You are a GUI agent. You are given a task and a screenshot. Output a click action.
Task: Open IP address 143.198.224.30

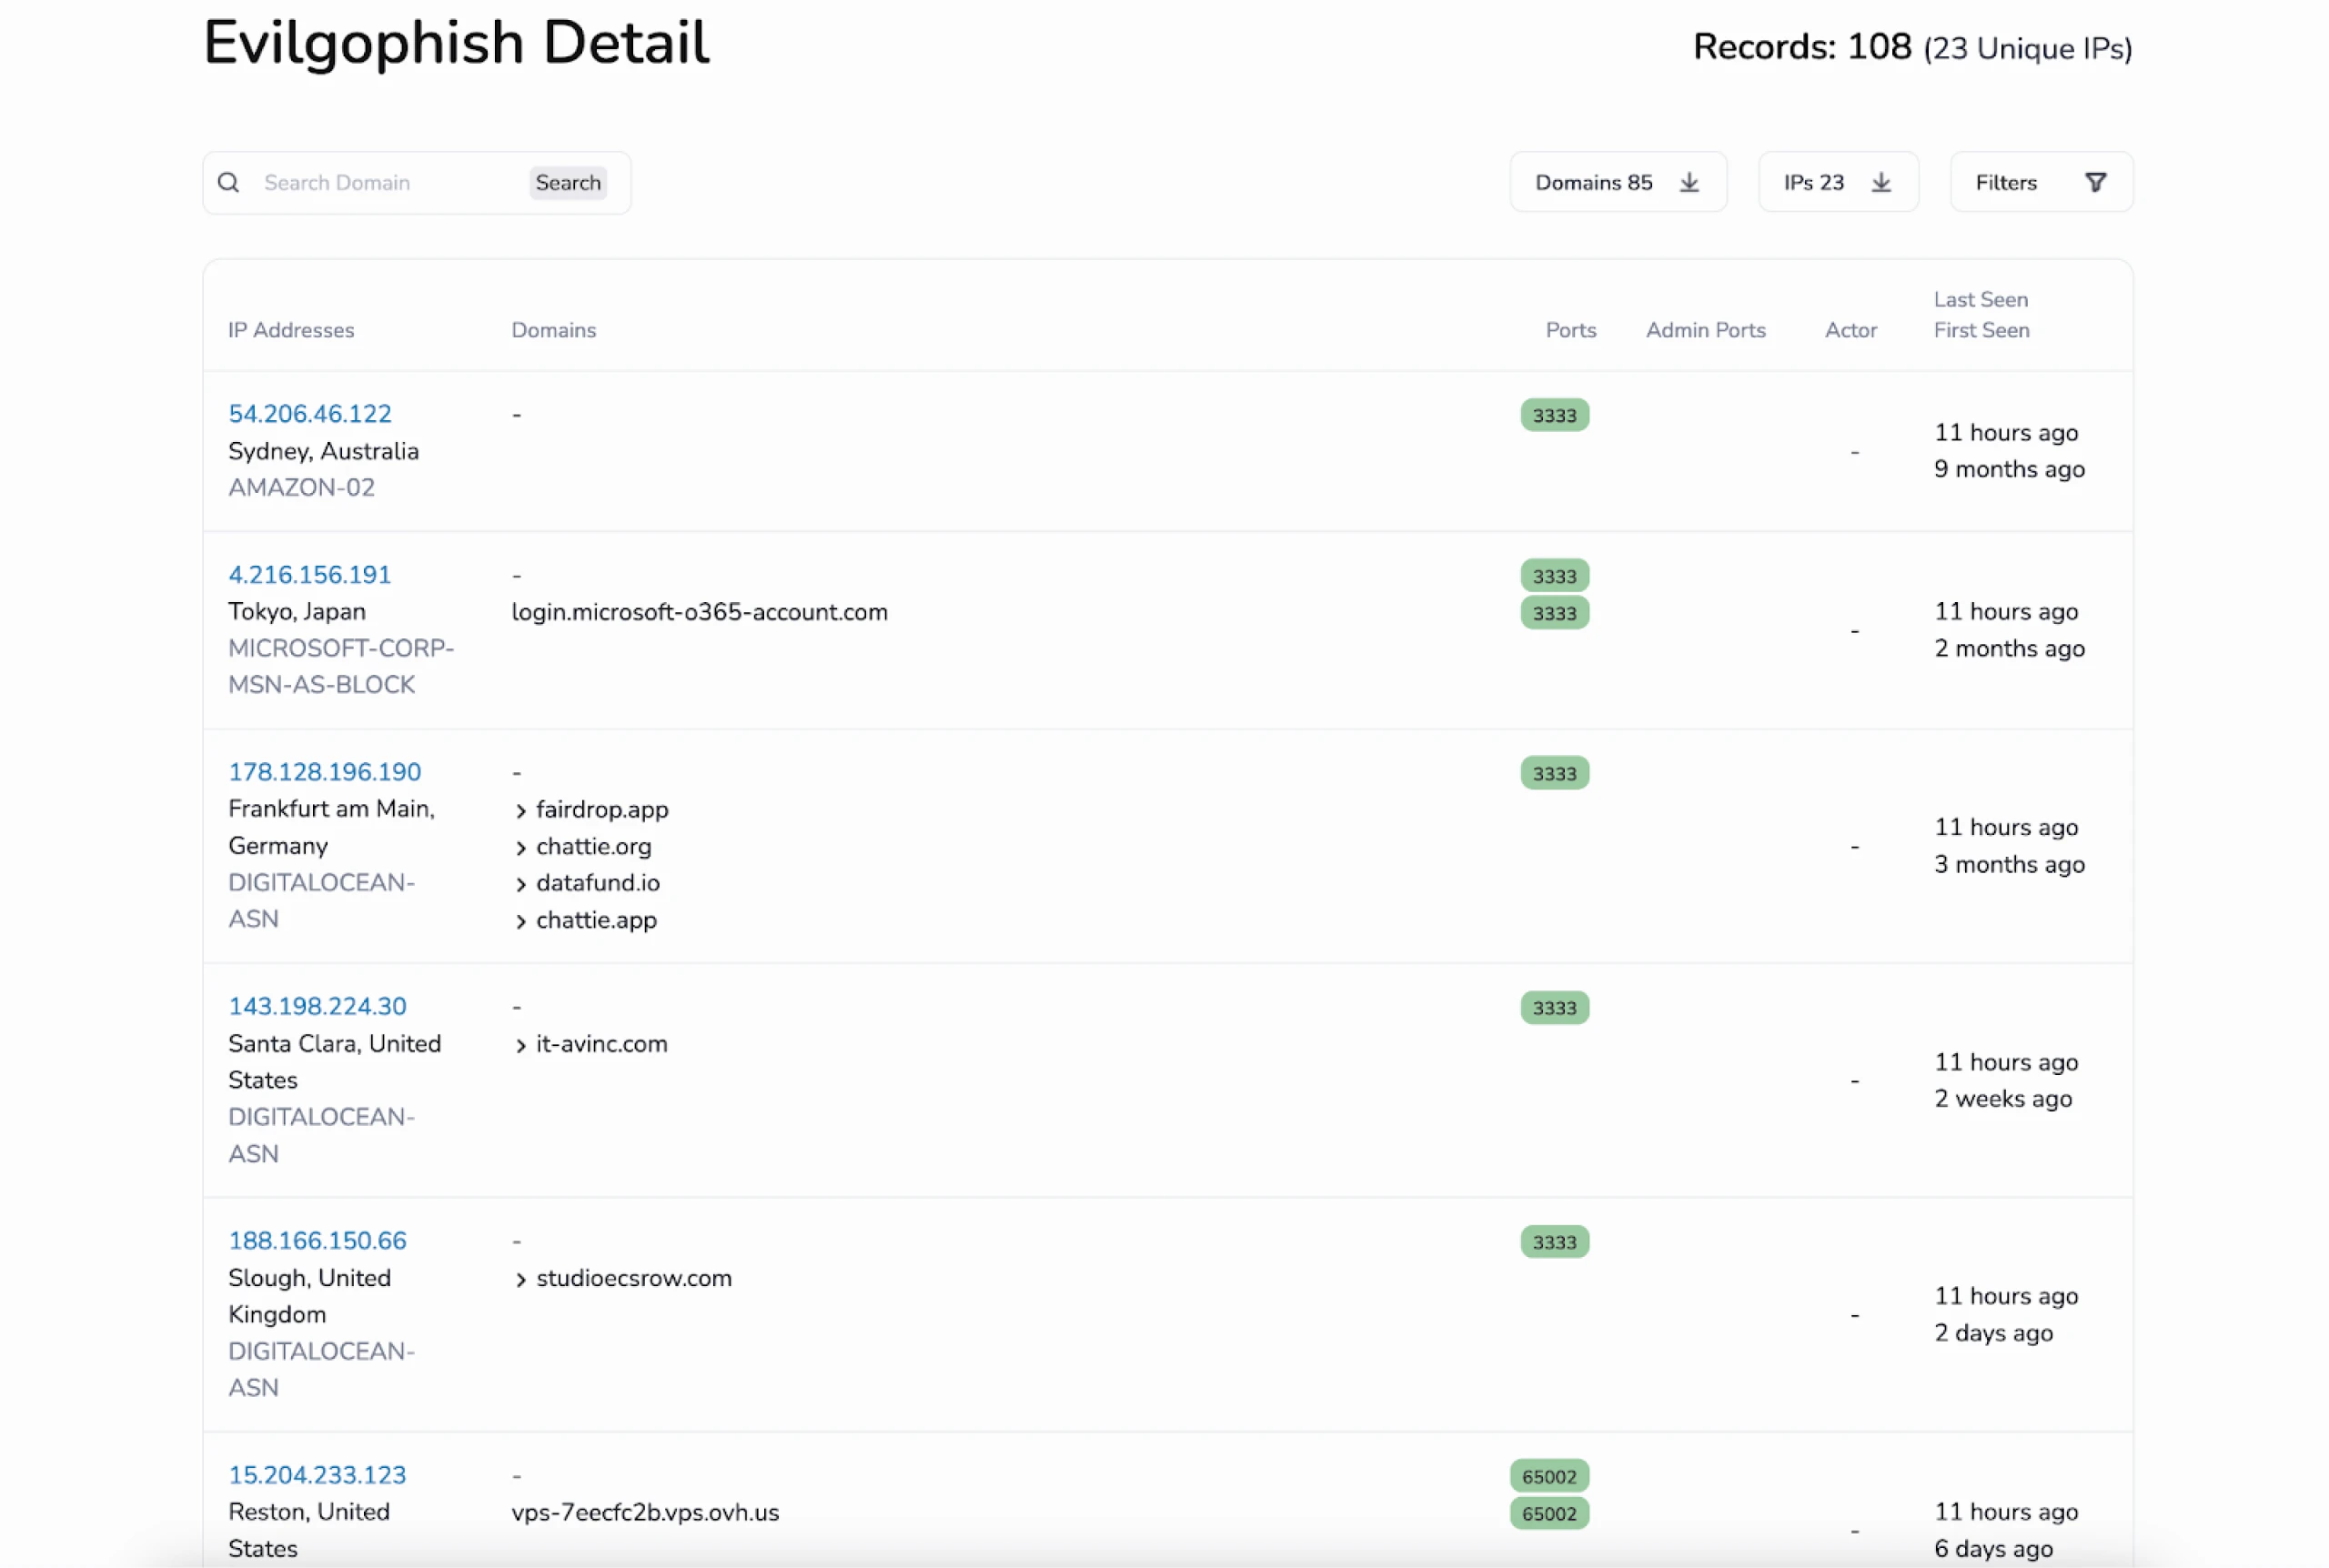[317, 1006]
